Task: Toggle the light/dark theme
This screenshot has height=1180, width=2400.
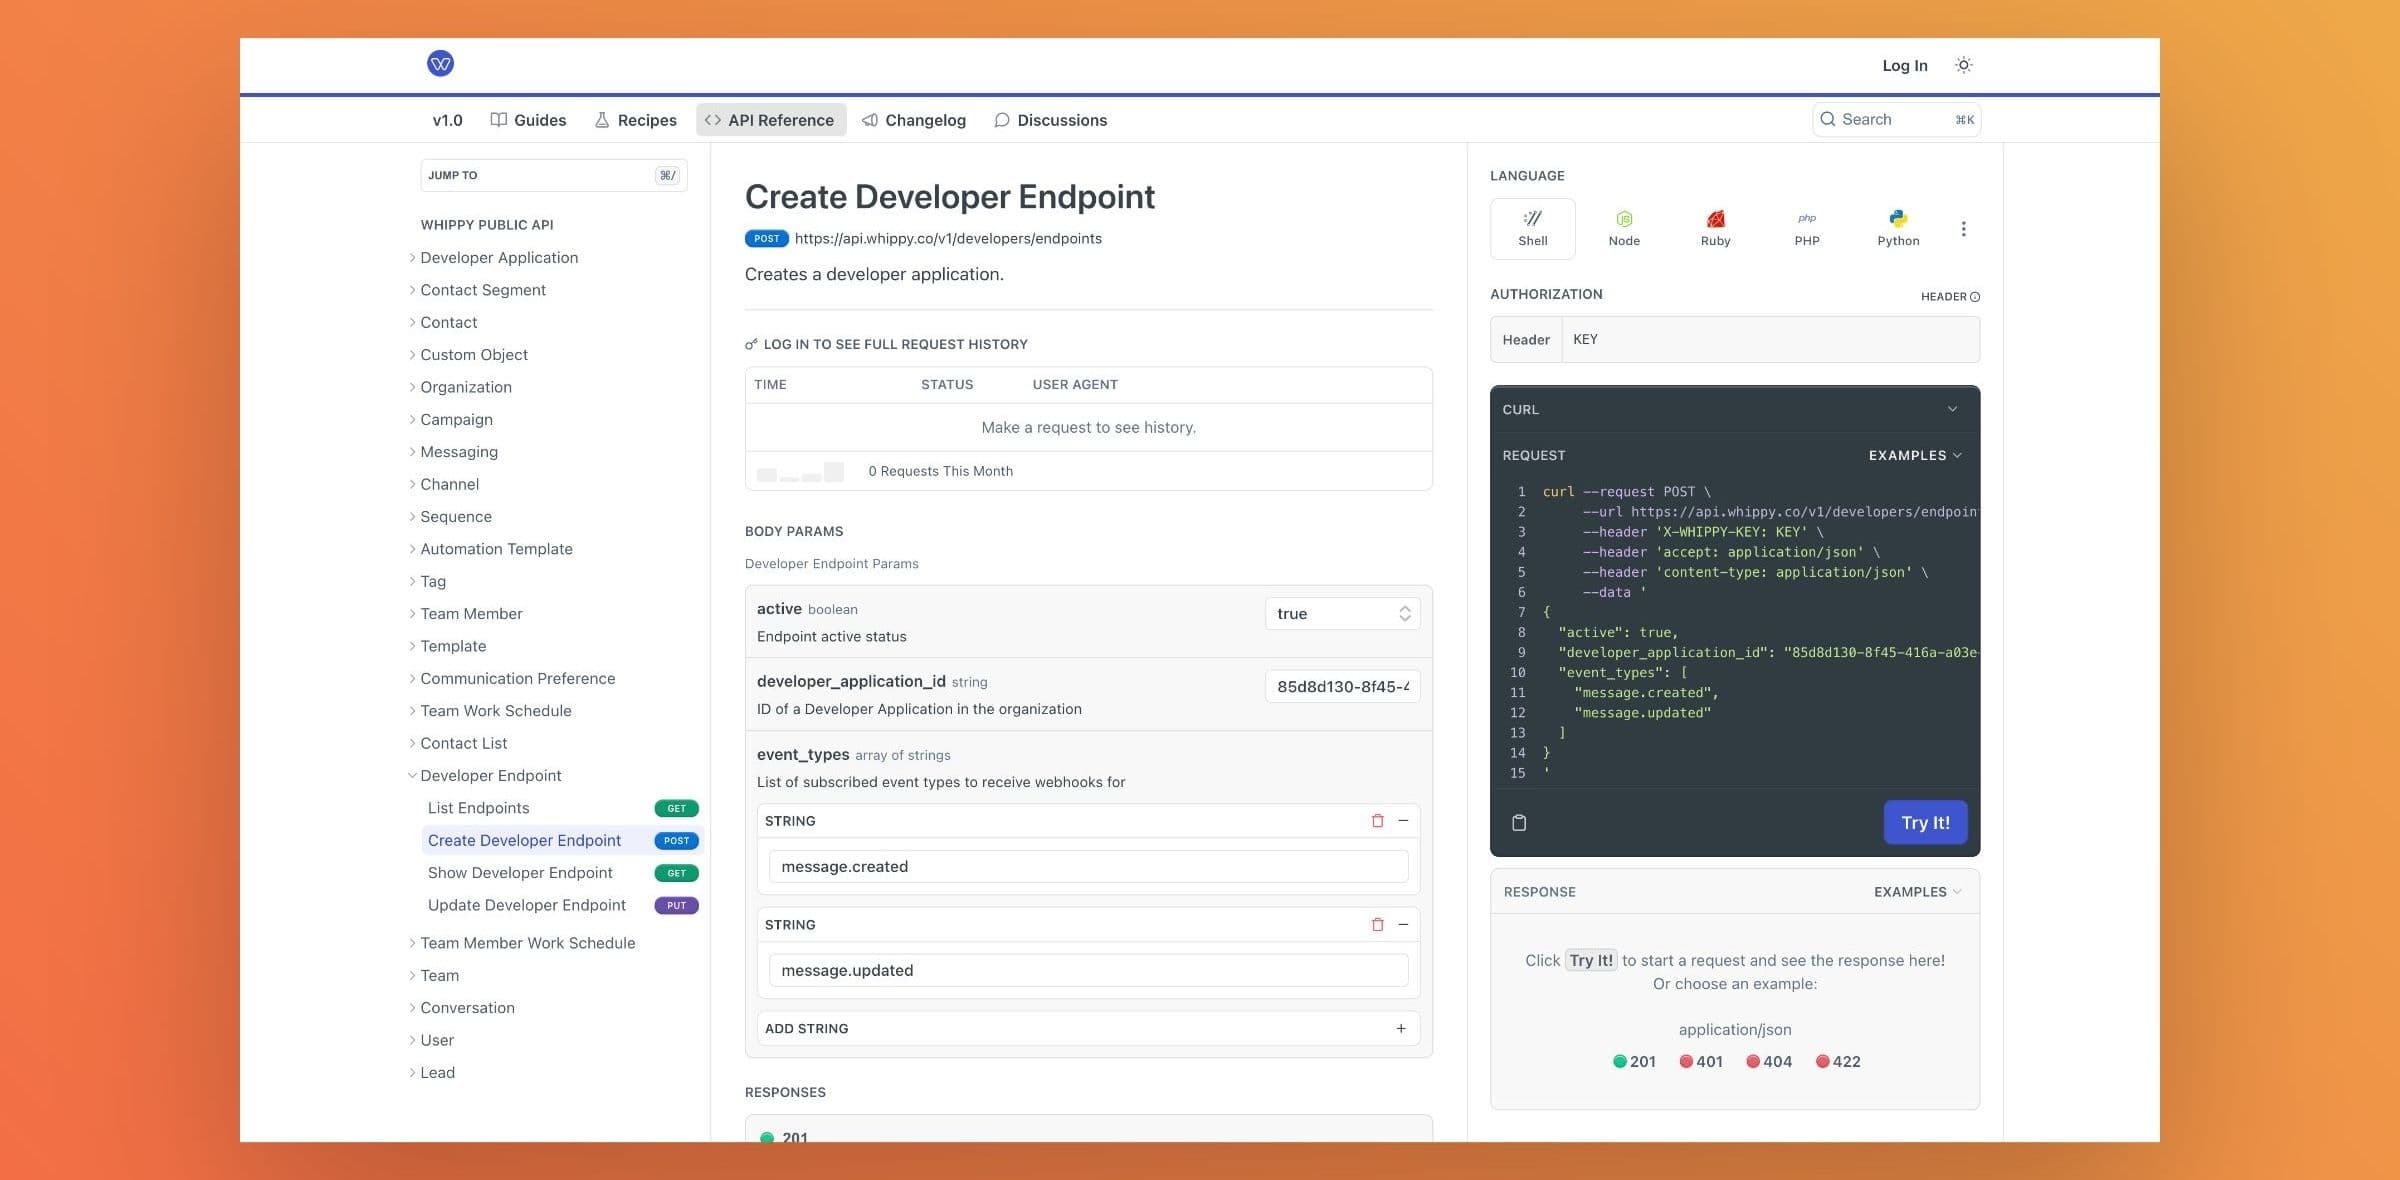Action: 1963,64
